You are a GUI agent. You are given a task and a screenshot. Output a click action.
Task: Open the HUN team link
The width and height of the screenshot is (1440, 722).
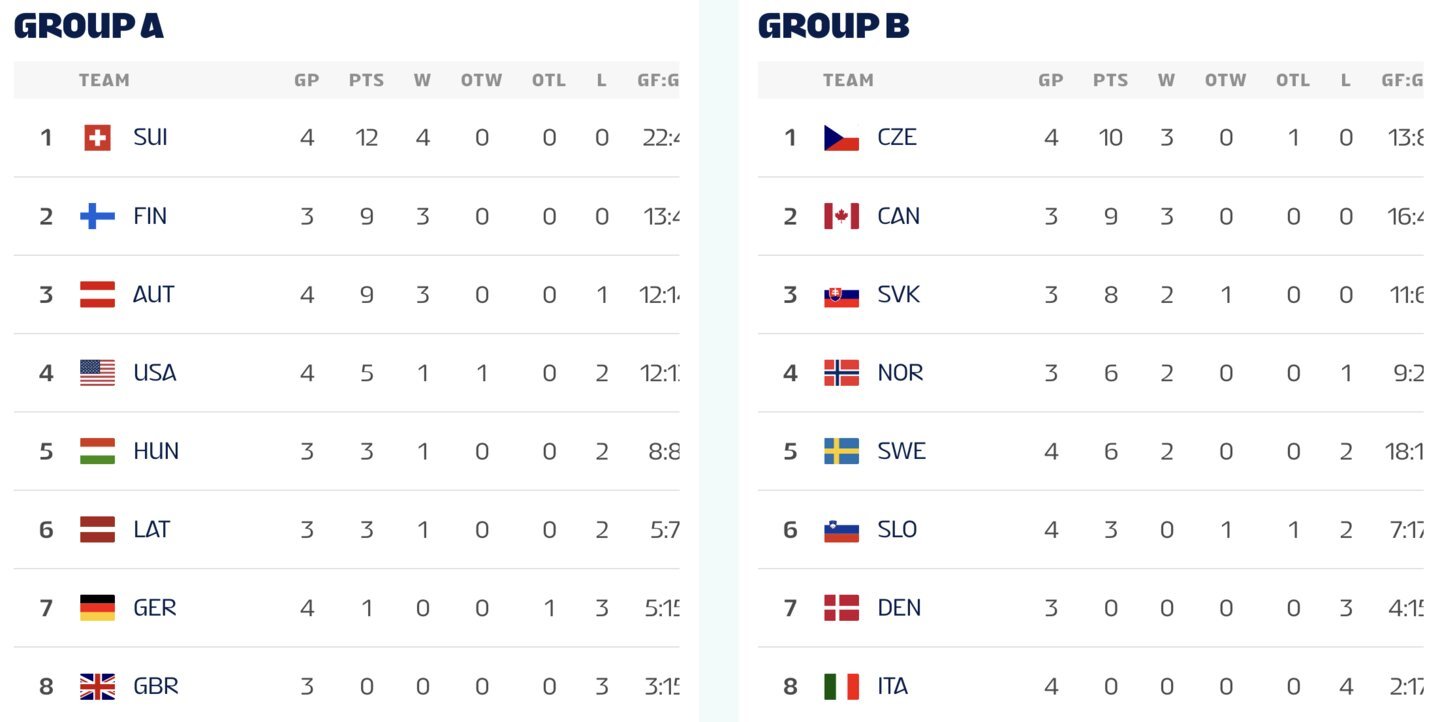(156, 451)
